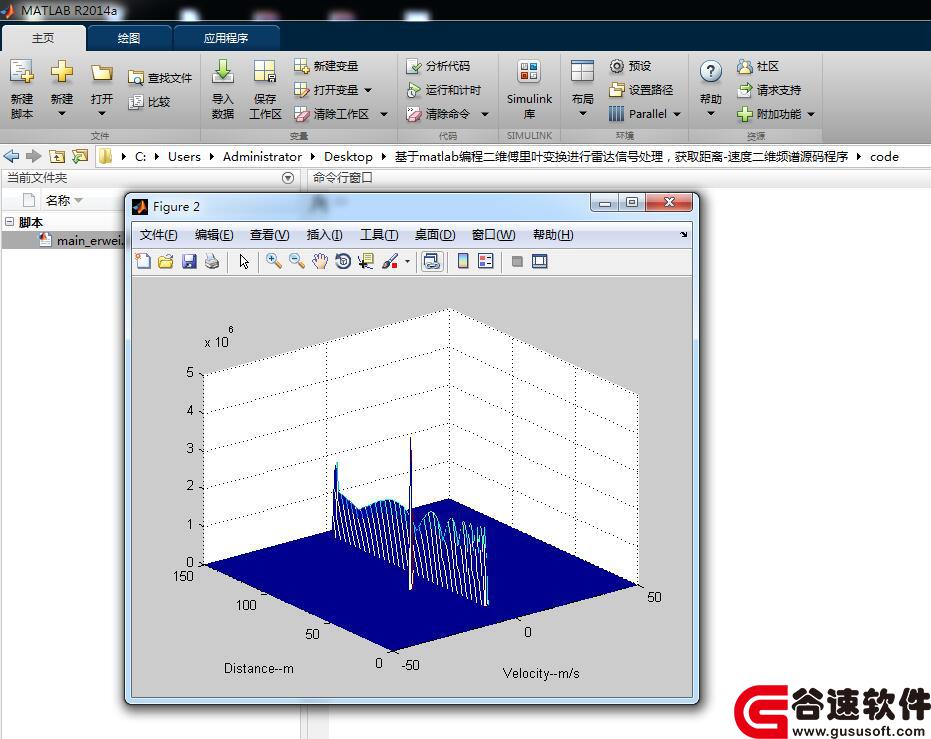This screenshot has width=931, height=739.
Task: Click the New Figure icon in Figure 2 toolbar
Action: coord(142,261)
